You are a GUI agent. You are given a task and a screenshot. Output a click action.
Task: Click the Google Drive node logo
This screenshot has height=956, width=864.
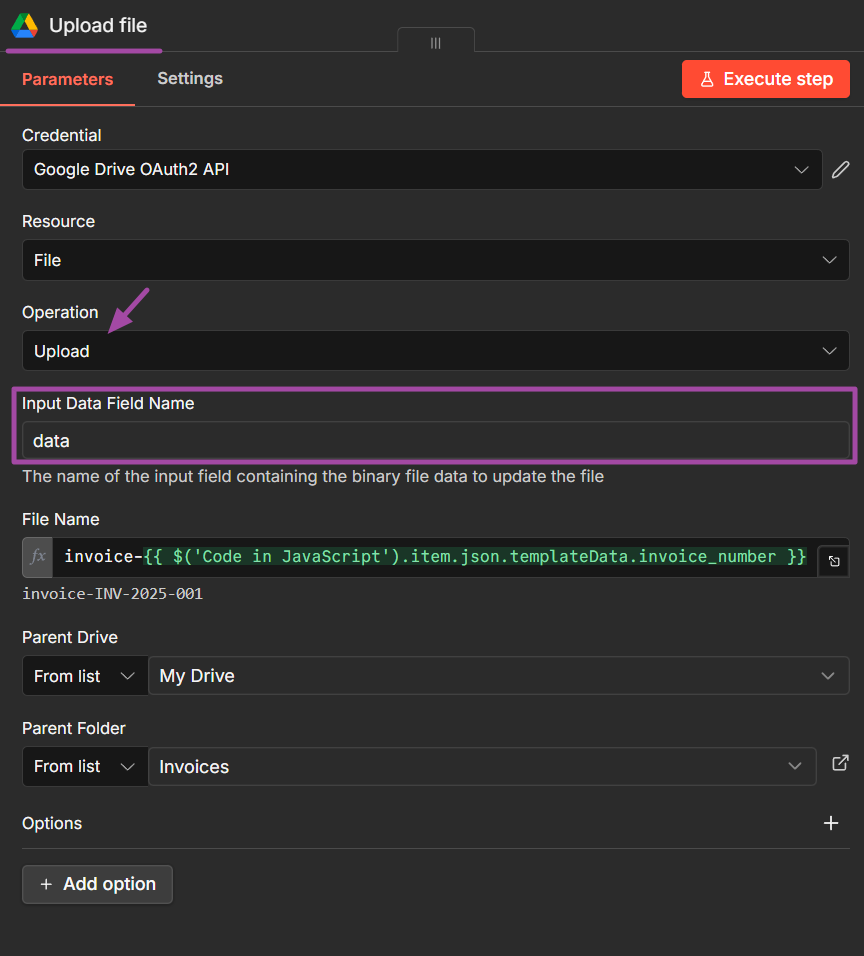[x=25, y=26]
